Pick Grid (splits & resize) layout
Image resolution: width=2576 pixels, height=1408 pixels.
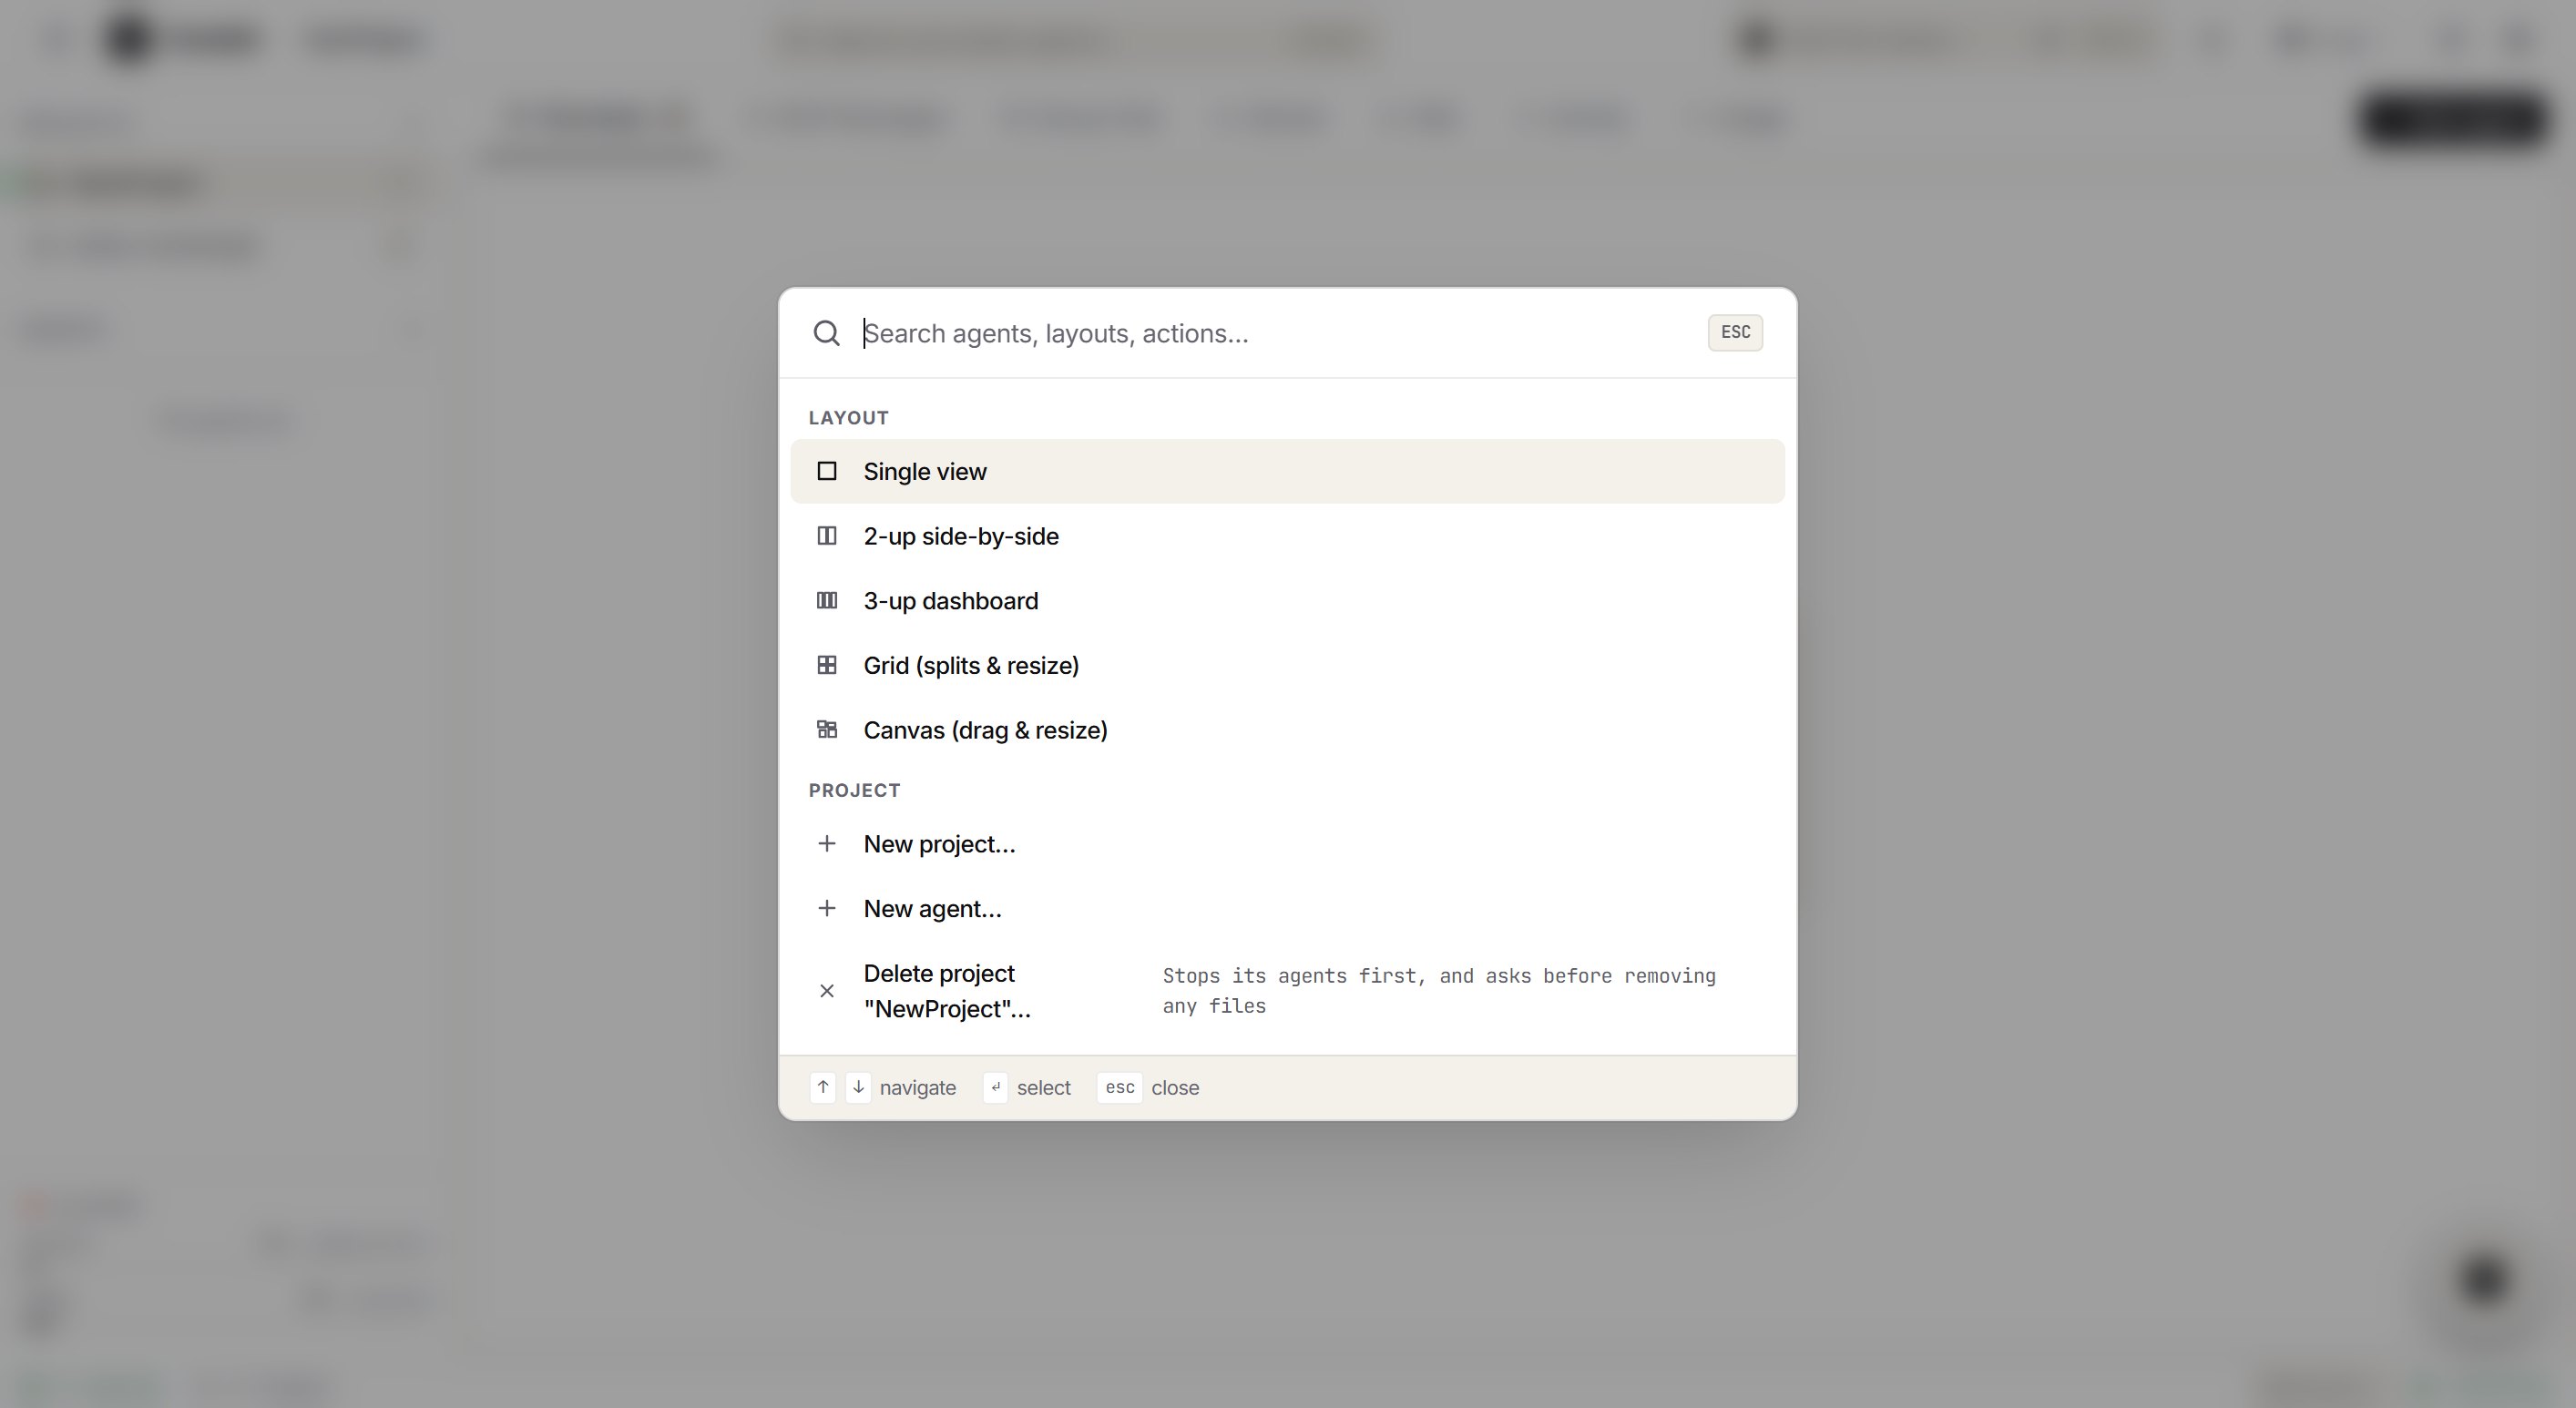point(1287,665)
